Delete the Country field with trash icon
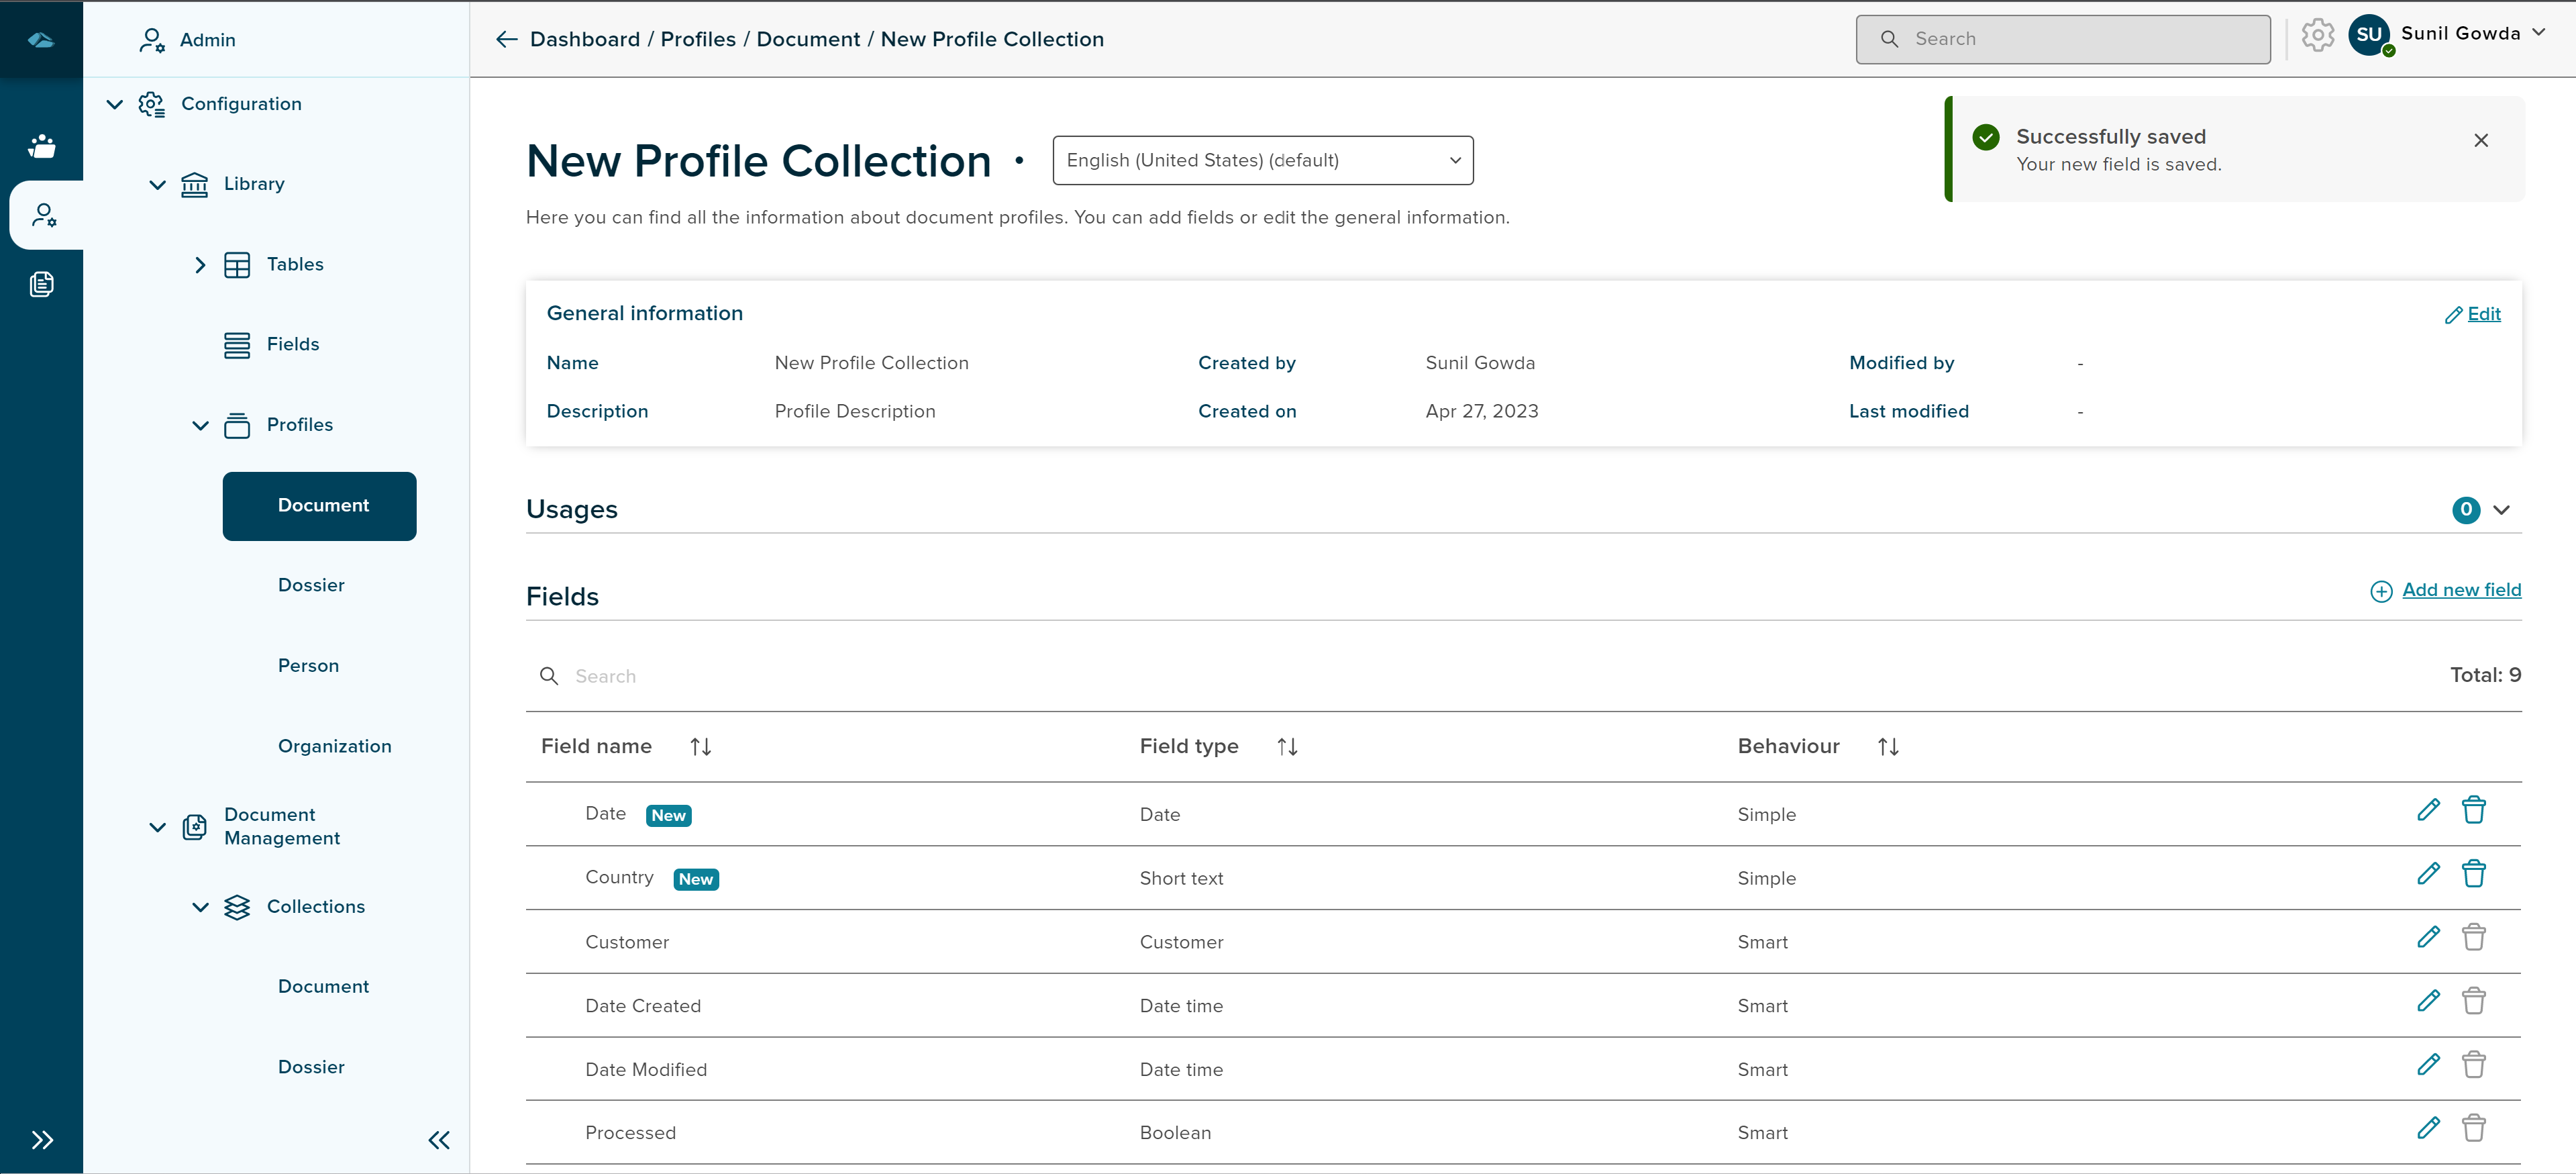The width and height of the screenshot is (2576, 1174). tap(2473, 874)
